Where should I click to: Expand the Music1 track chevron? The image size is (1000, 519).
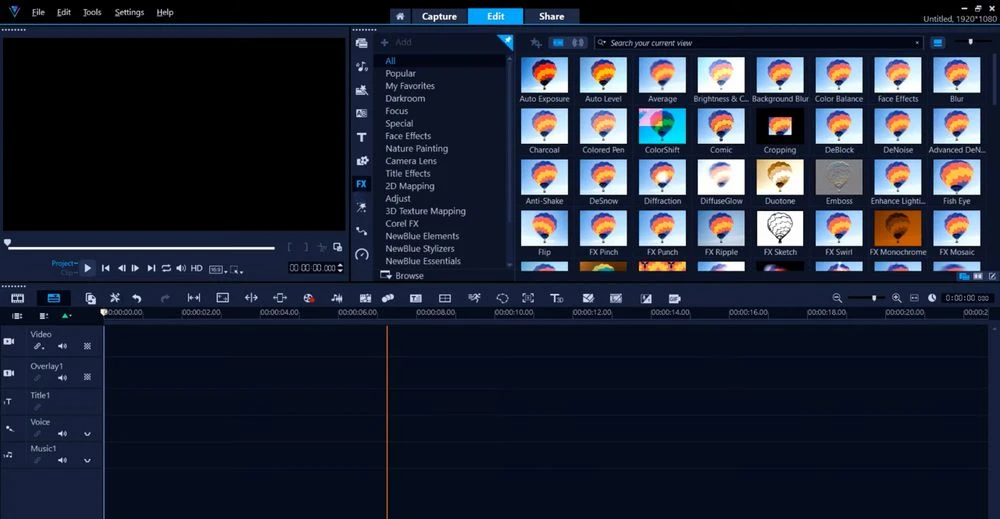88,462
